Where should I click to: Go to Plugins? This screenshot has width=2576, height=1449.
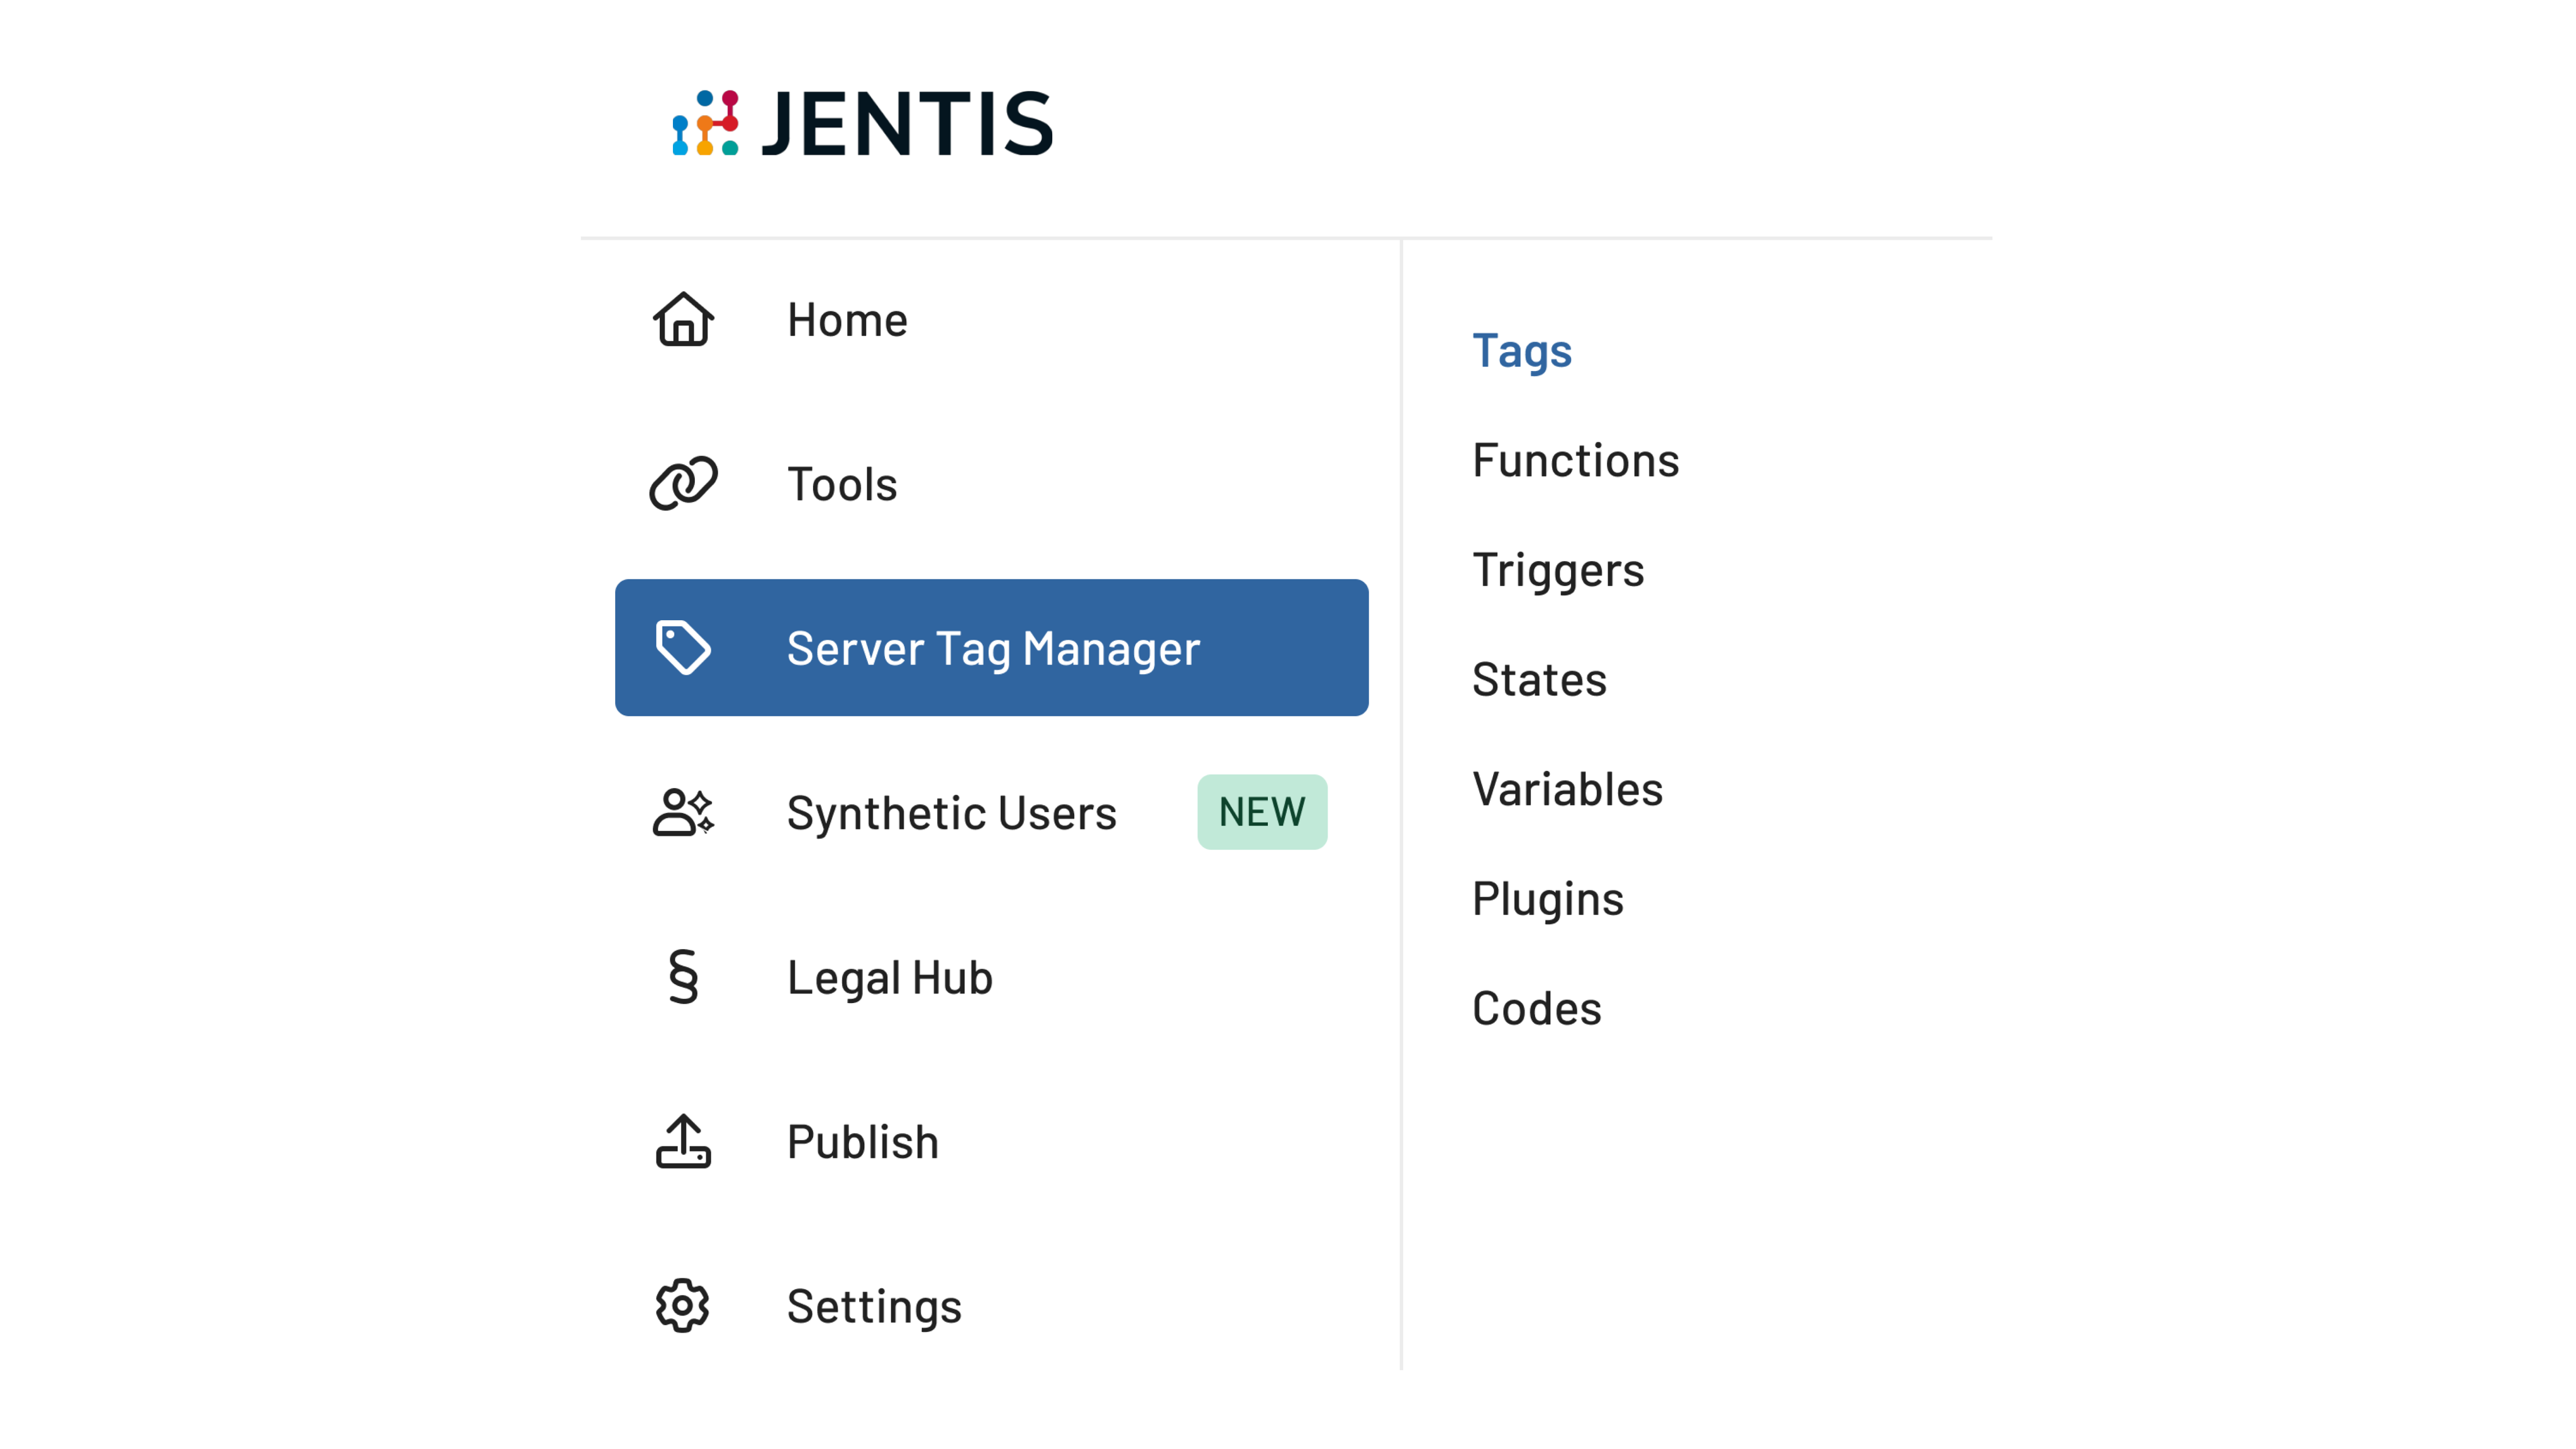click(x=1547, y=898)
